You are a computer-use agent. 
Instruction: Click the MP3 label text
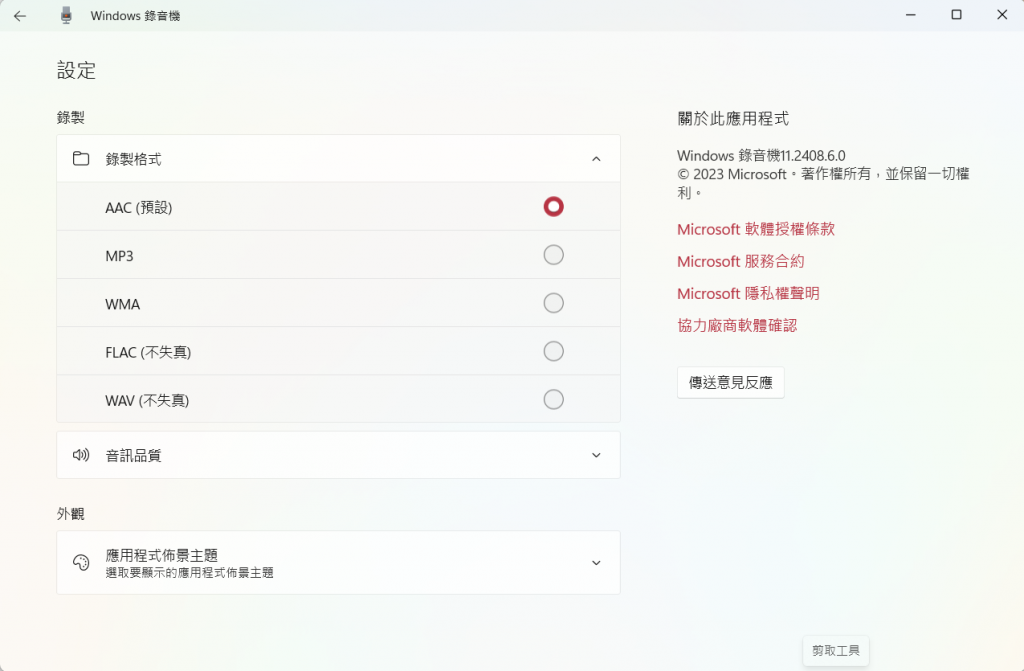coord(119,256)
